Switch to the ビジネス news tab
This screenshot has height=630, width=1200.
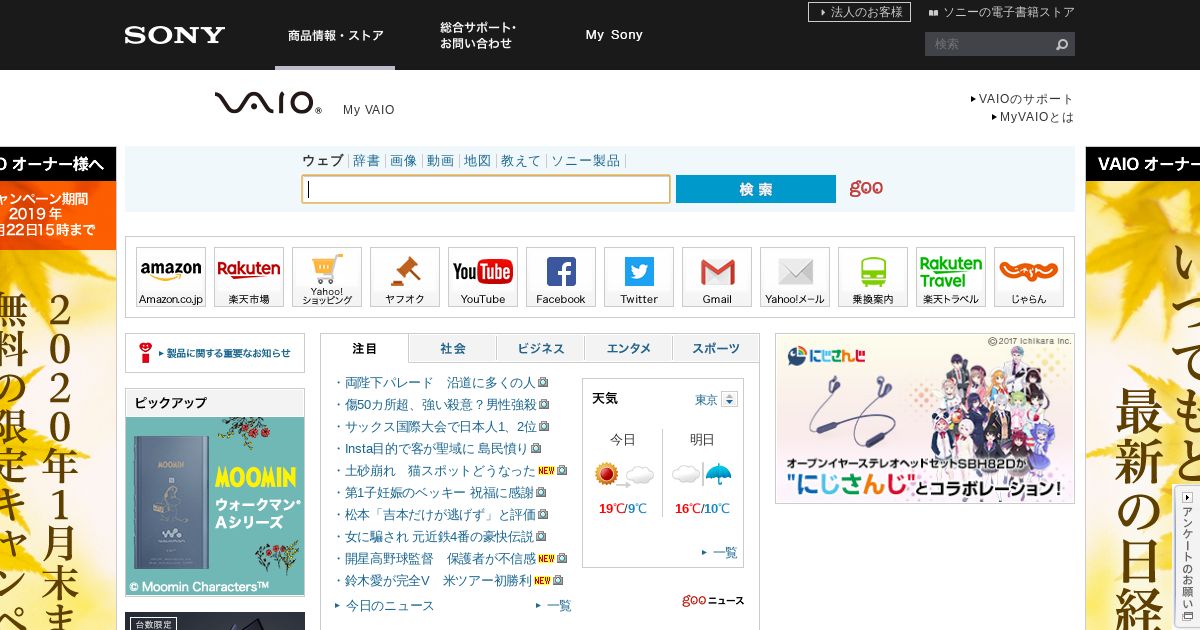(x=540, y=348)
